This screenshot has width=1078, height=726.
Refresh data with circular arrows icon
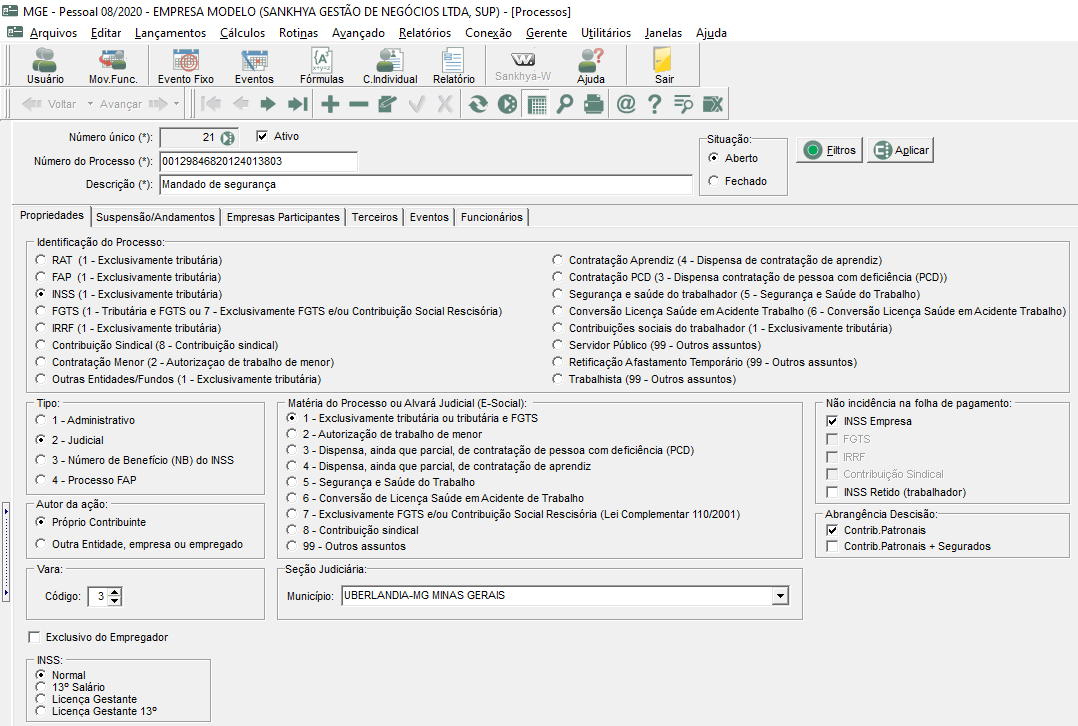coord(478,104)
